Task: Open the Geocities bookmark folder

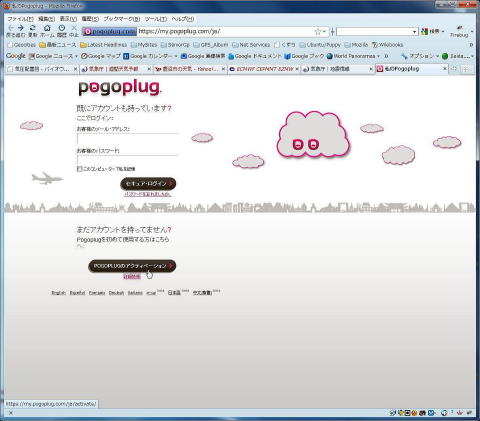Action: click(x=21, y=45)
